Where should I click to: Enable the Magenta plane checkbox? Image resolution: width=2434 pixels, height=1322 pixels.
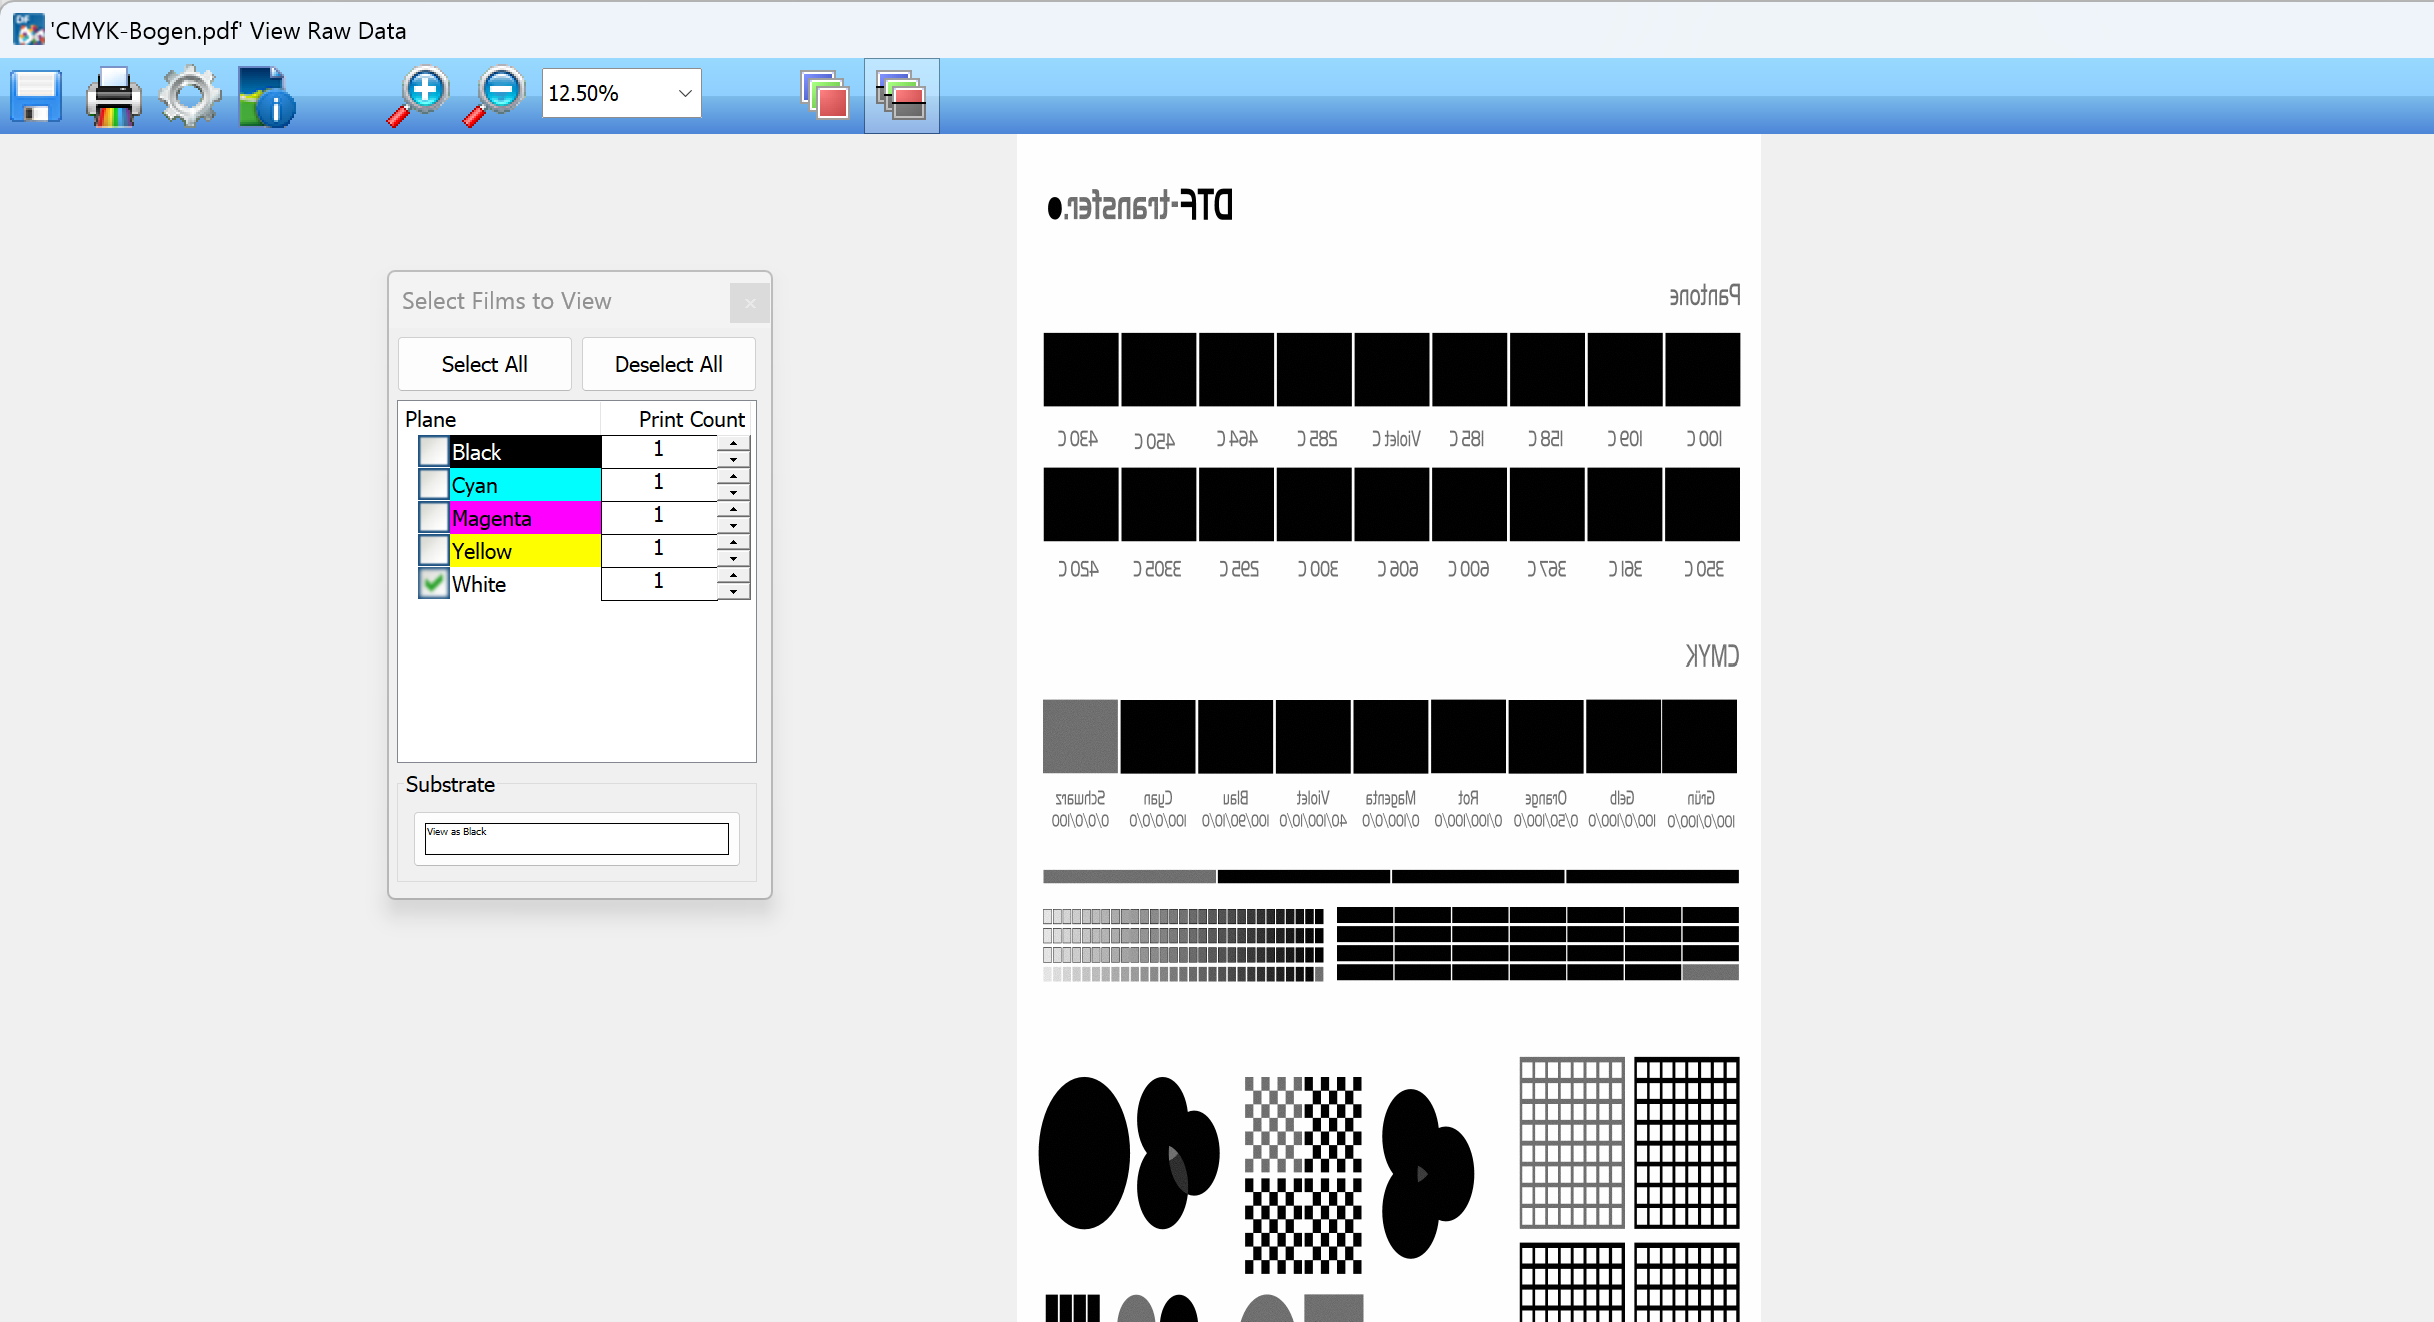click(x=433, y=517)
